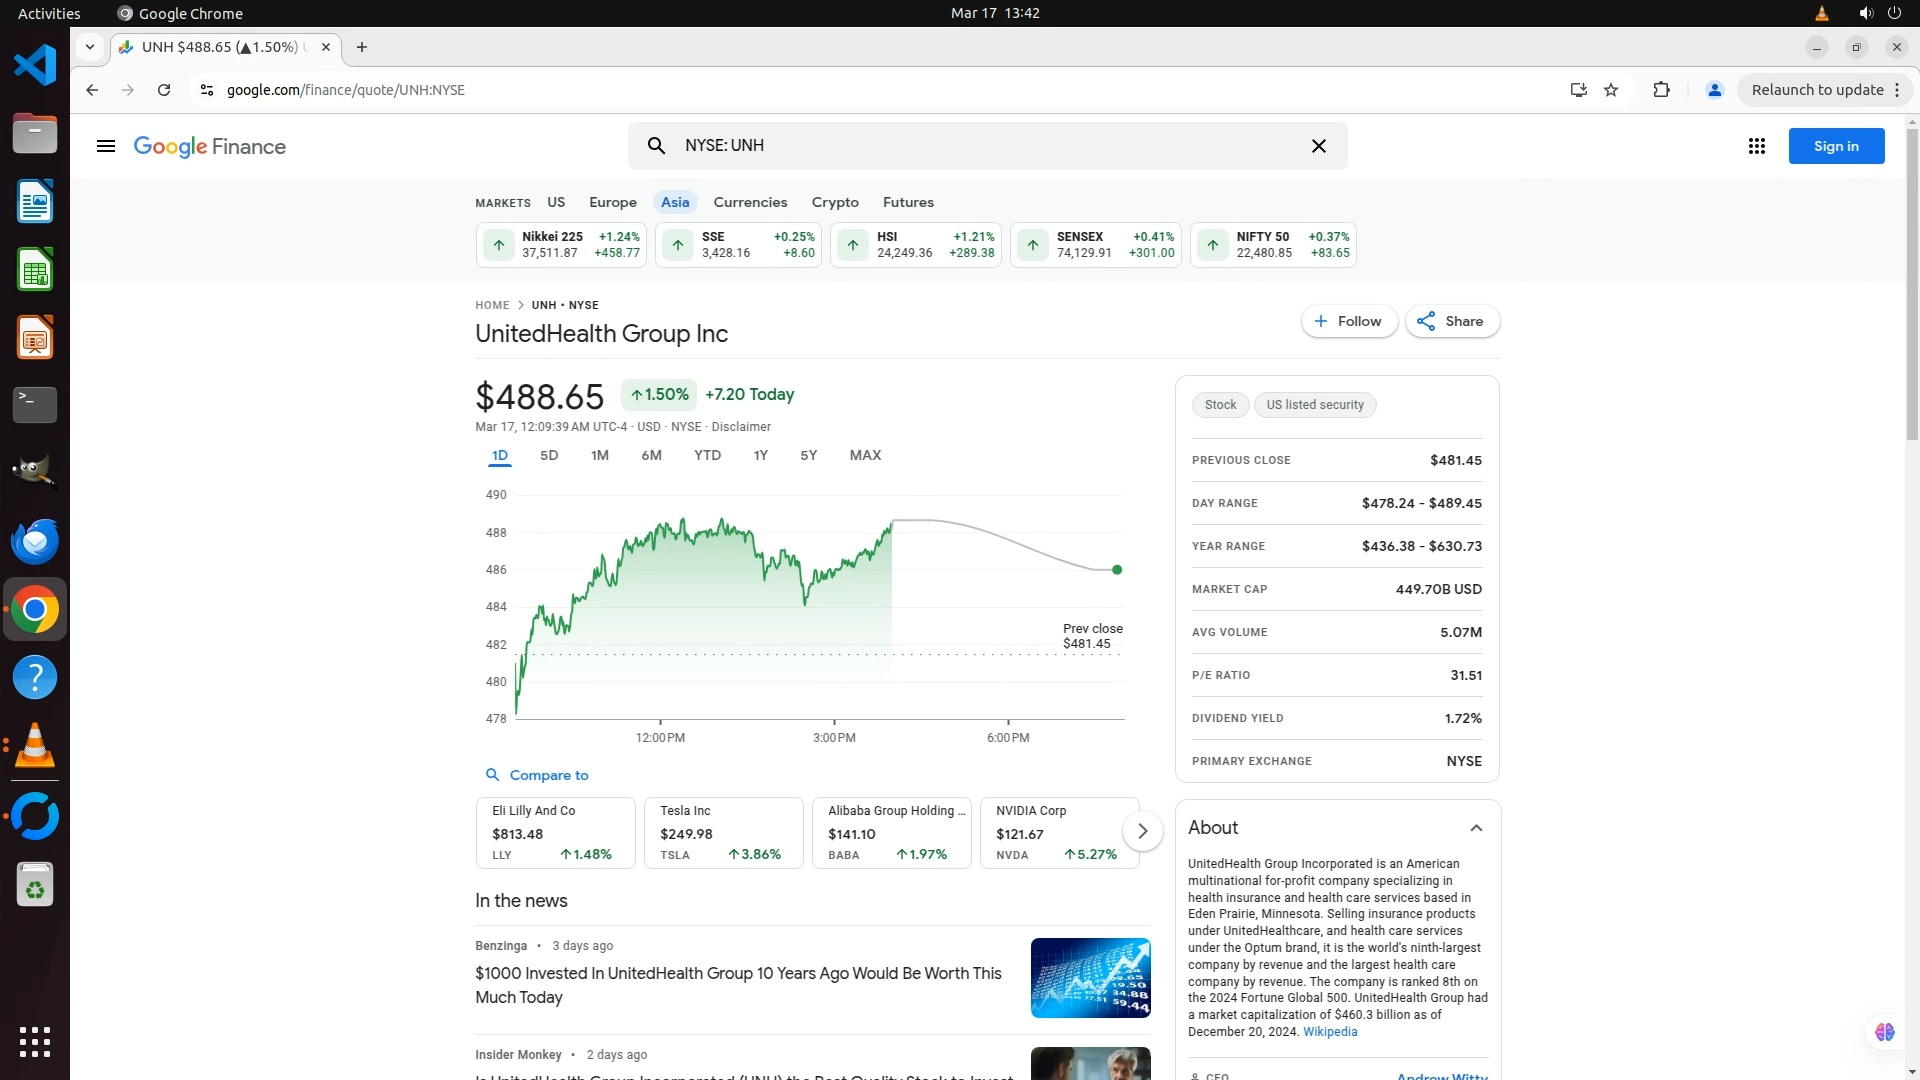Select the 5D chart range

click(x=549, y=455)
